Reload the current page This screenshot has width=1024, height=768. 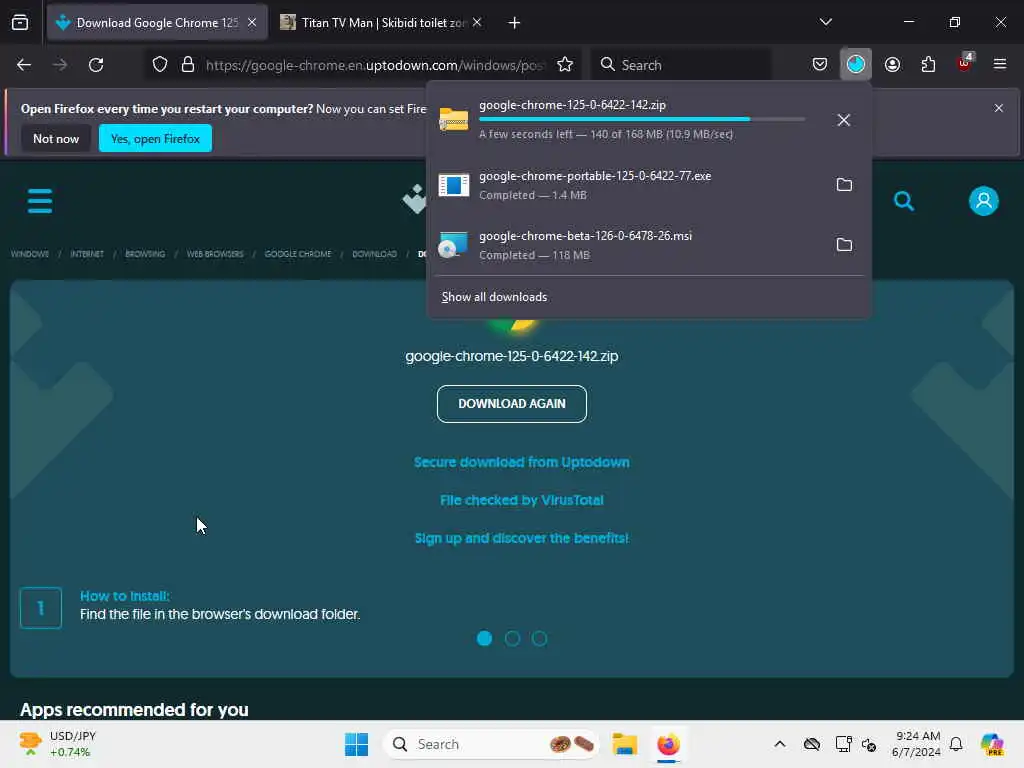coord(96,65)
